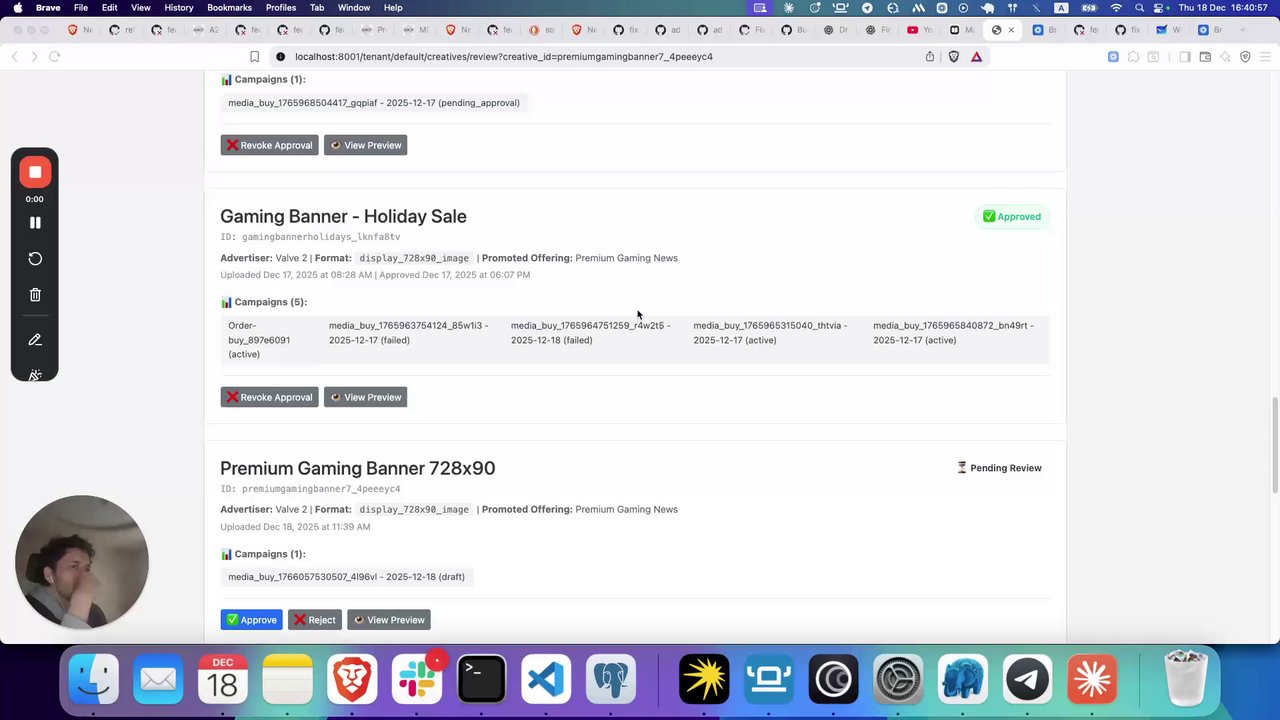
Task: Go back in browser history
Action: 15,57
